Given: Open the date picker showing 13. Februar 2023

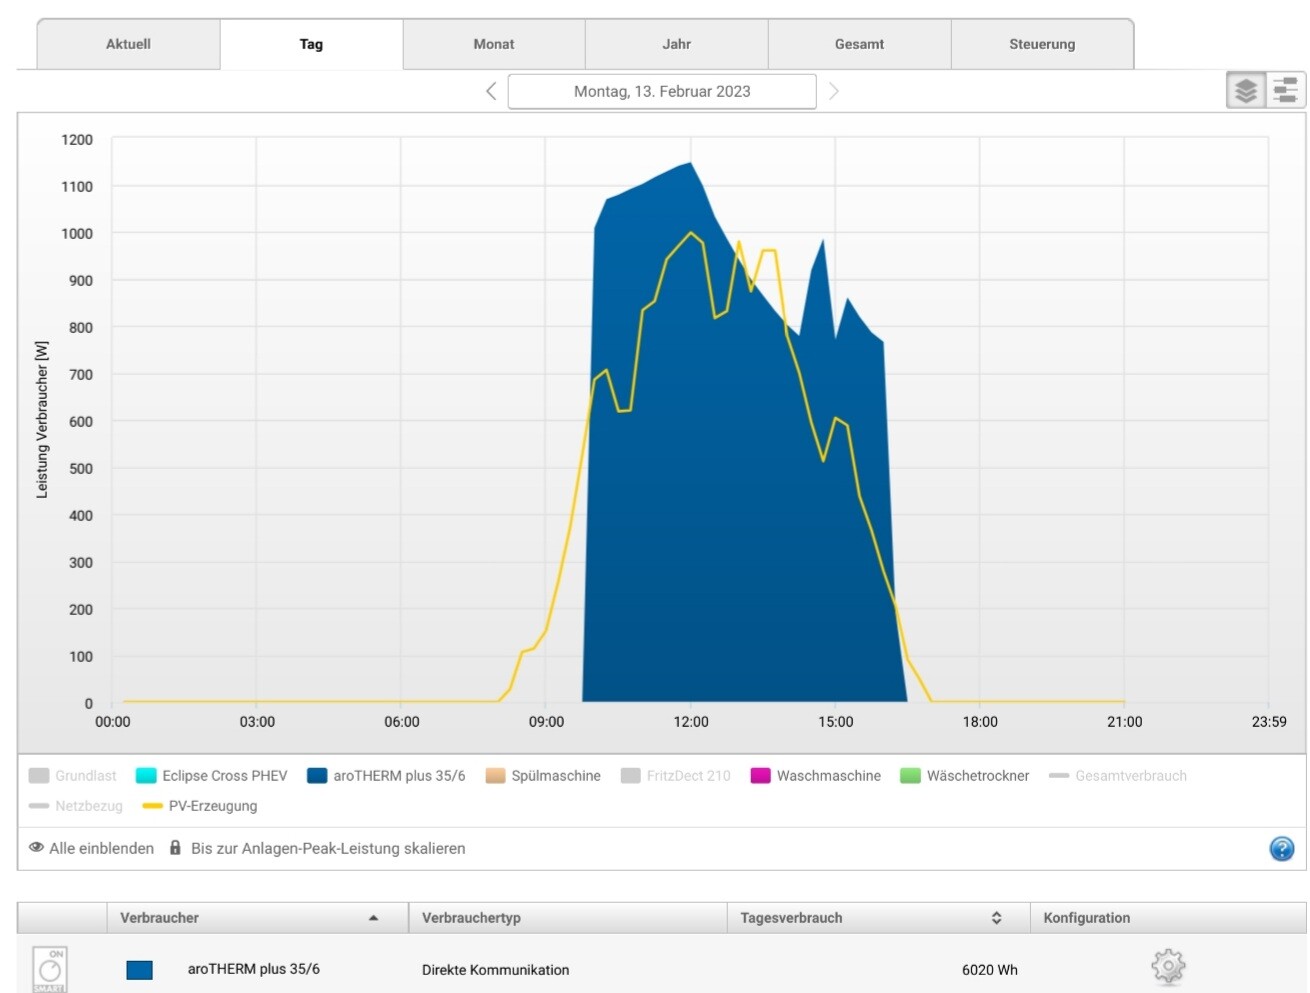Looking at the screenshot, I should point(662,91).
